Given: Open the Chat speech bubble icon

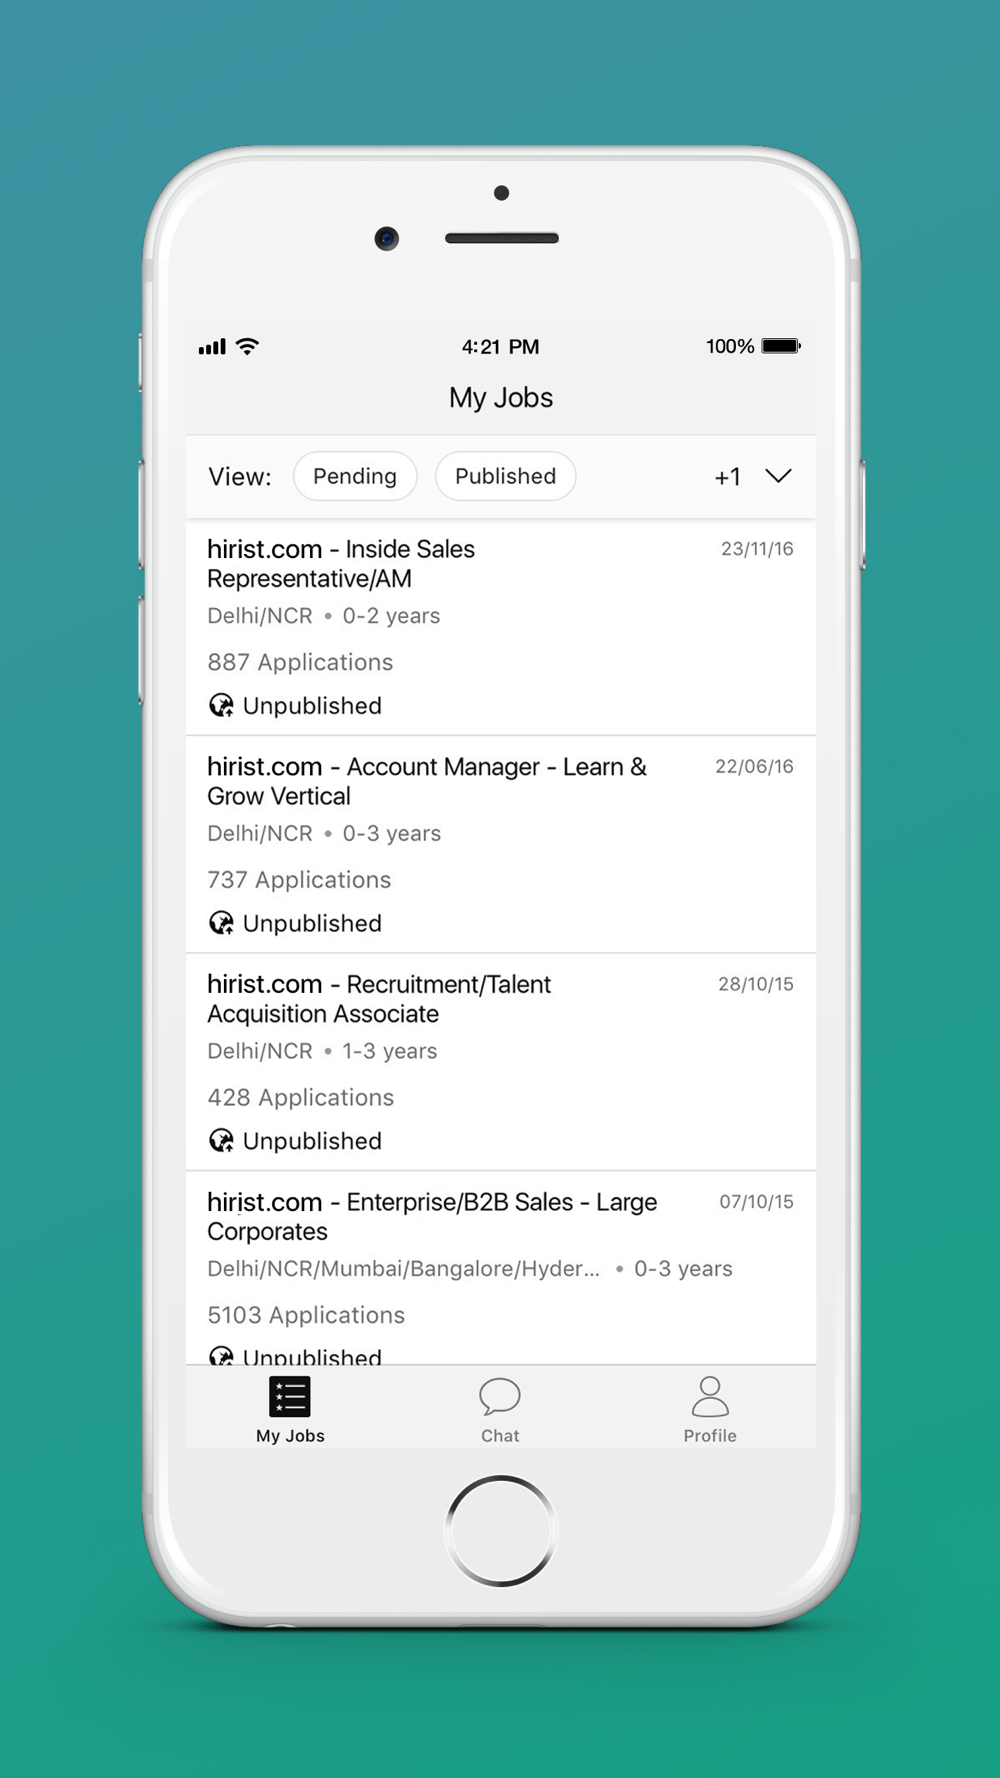Looking at the screenshot, I should 500,1396.
